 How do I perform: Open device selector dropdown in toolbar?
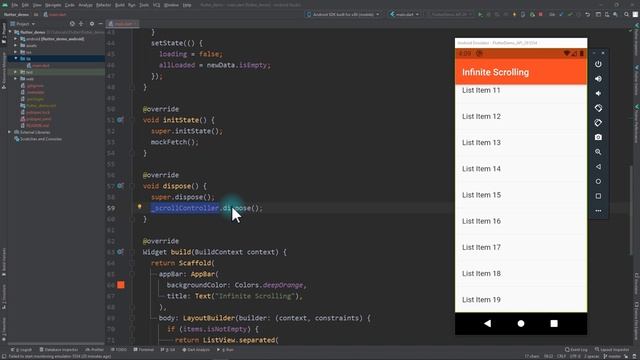pyautogui.click(x=343, y=14)
